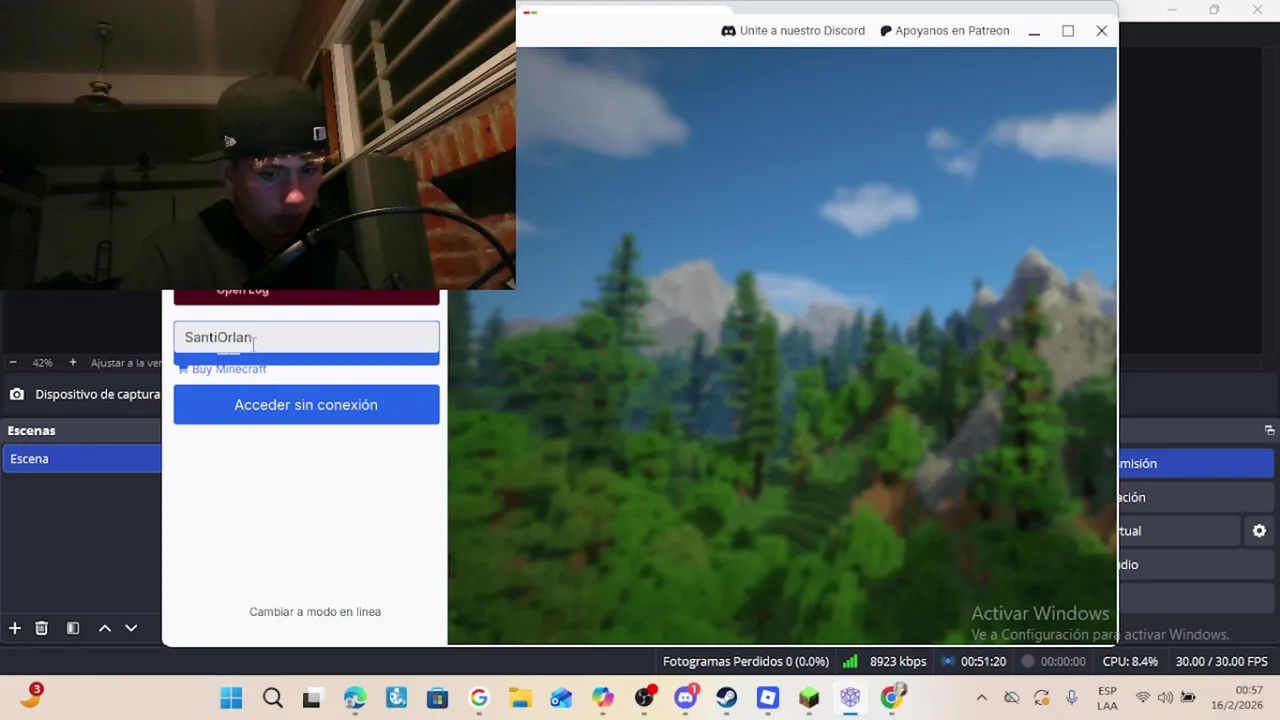Switch the ESP LAA keyboard language
The image size is (1280, 720).
click(1107, 698)
